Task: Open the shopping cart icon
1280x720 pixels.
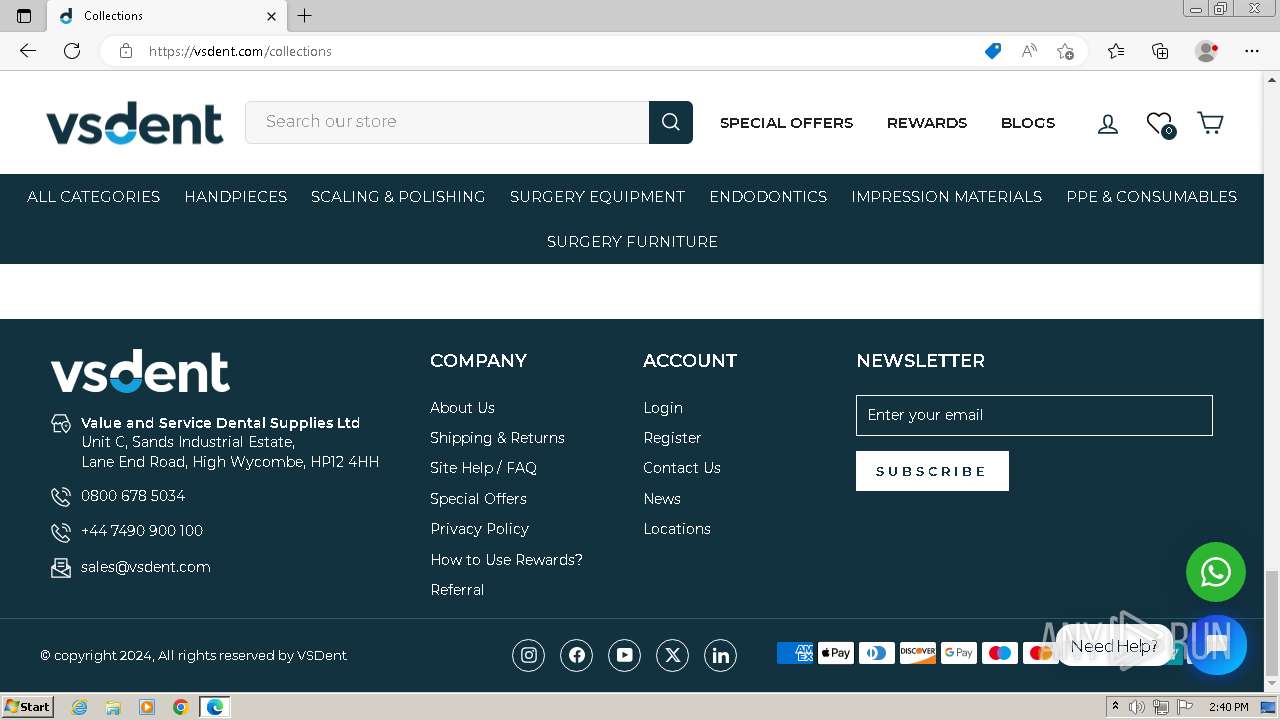Action: [x=1210, y=123]
